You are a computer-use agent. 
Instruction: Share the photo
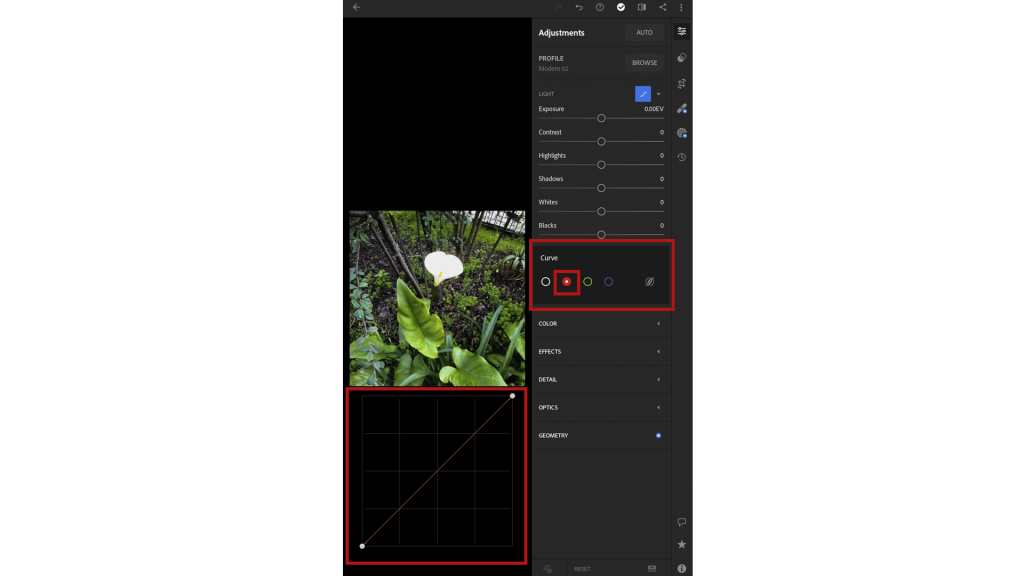point(663,7)
